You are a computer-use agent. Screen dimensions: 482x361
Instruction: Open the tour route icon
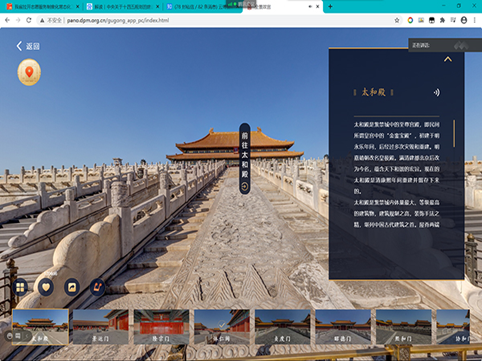(98, 287)
